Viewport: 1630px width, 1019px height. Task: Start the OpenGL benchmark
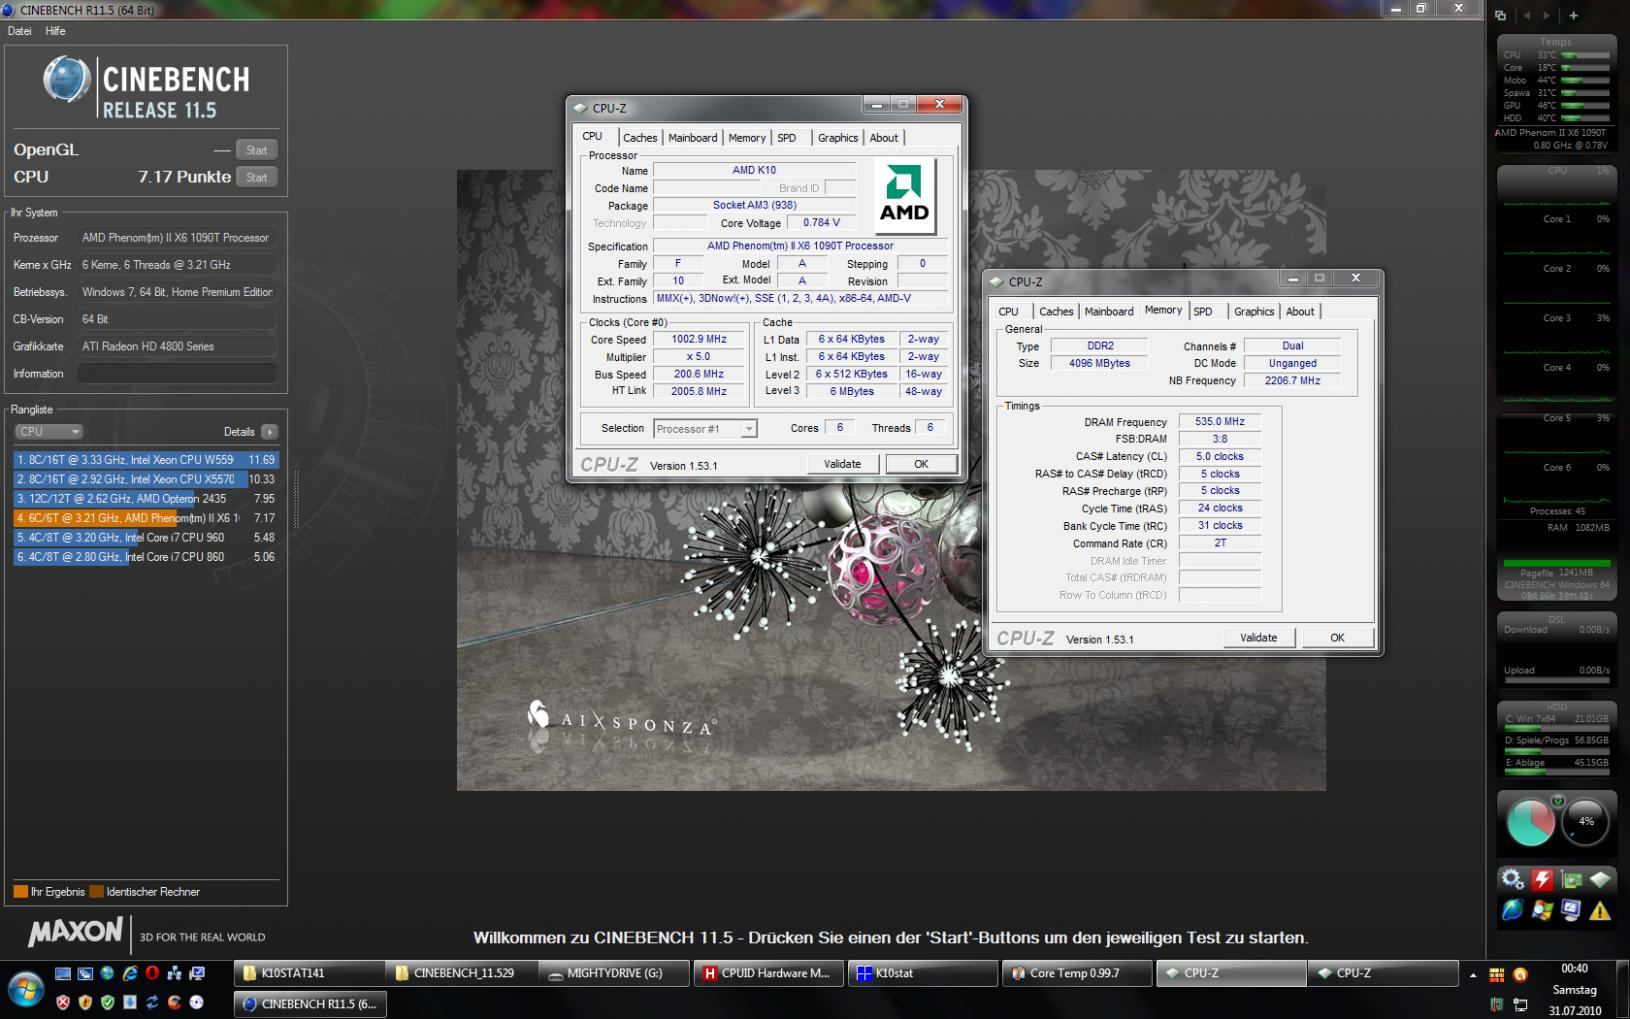[x=257, y=150]
